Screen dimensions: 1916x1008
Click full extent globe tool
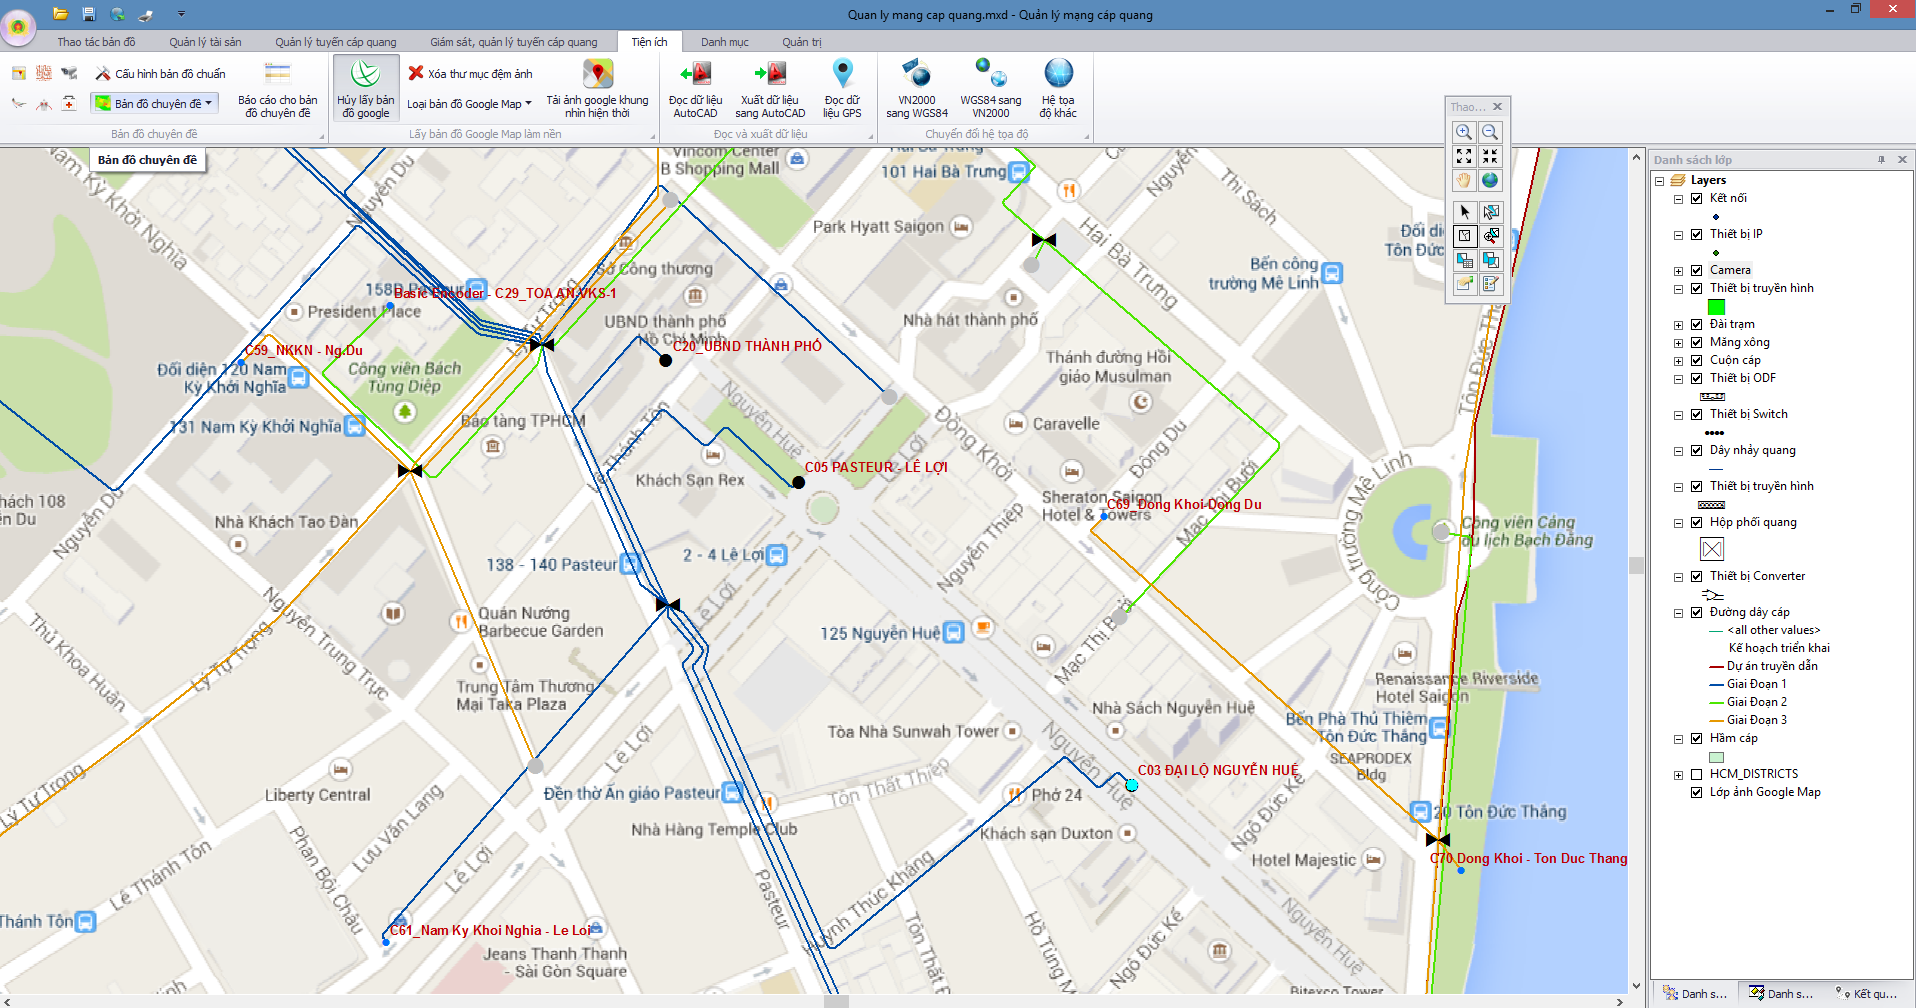[x=1490, y=180]
